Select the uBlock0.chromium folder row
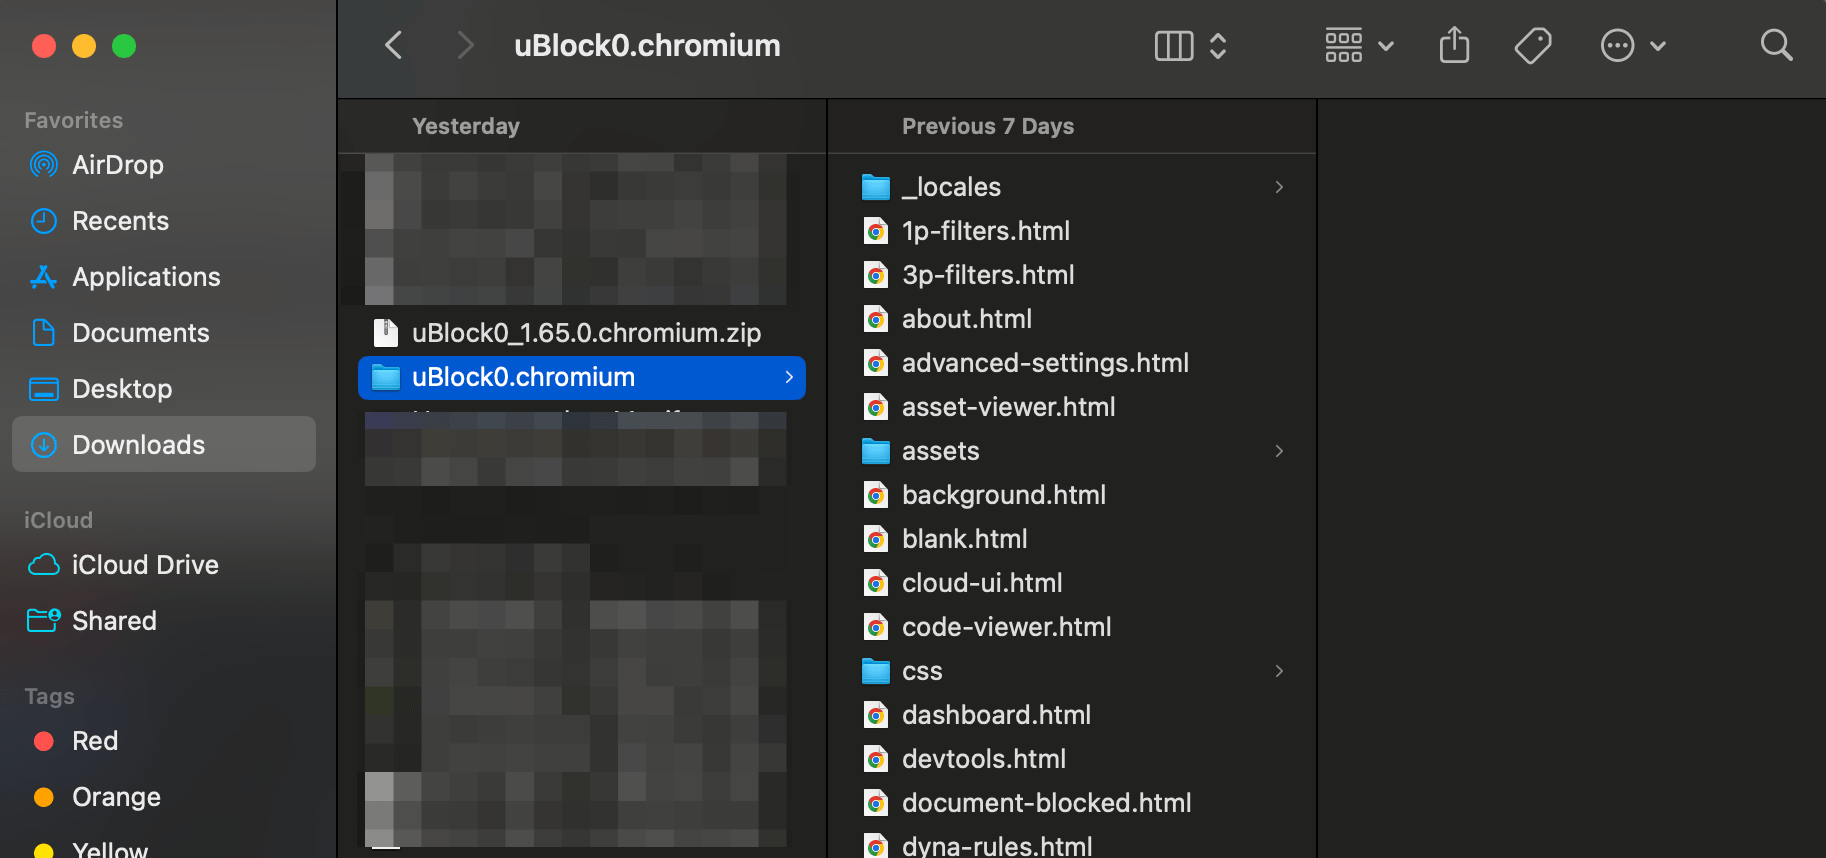1826x858 pixels. tap(582, 377)
